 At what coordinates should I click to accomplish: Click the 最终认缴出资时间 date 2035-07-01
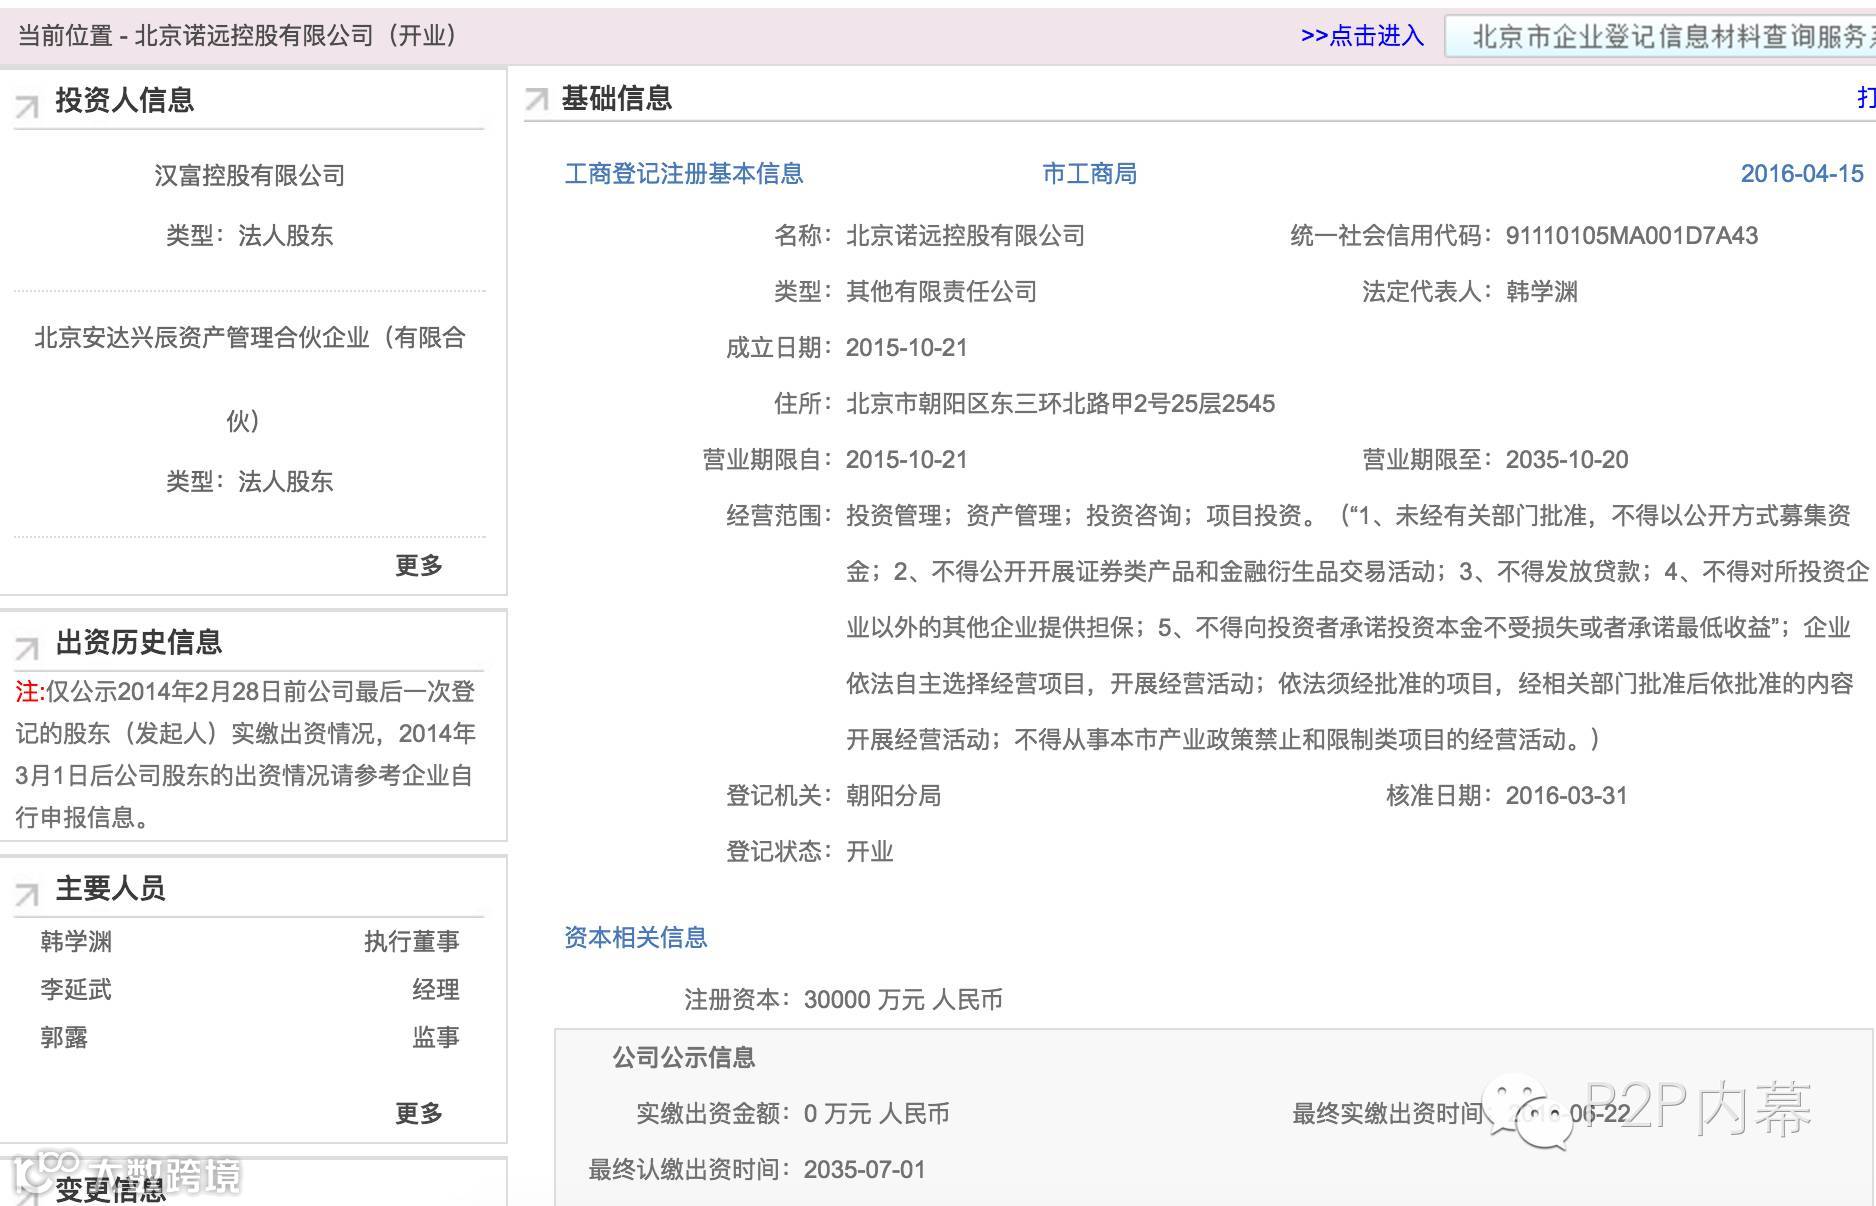point(865,1170)
